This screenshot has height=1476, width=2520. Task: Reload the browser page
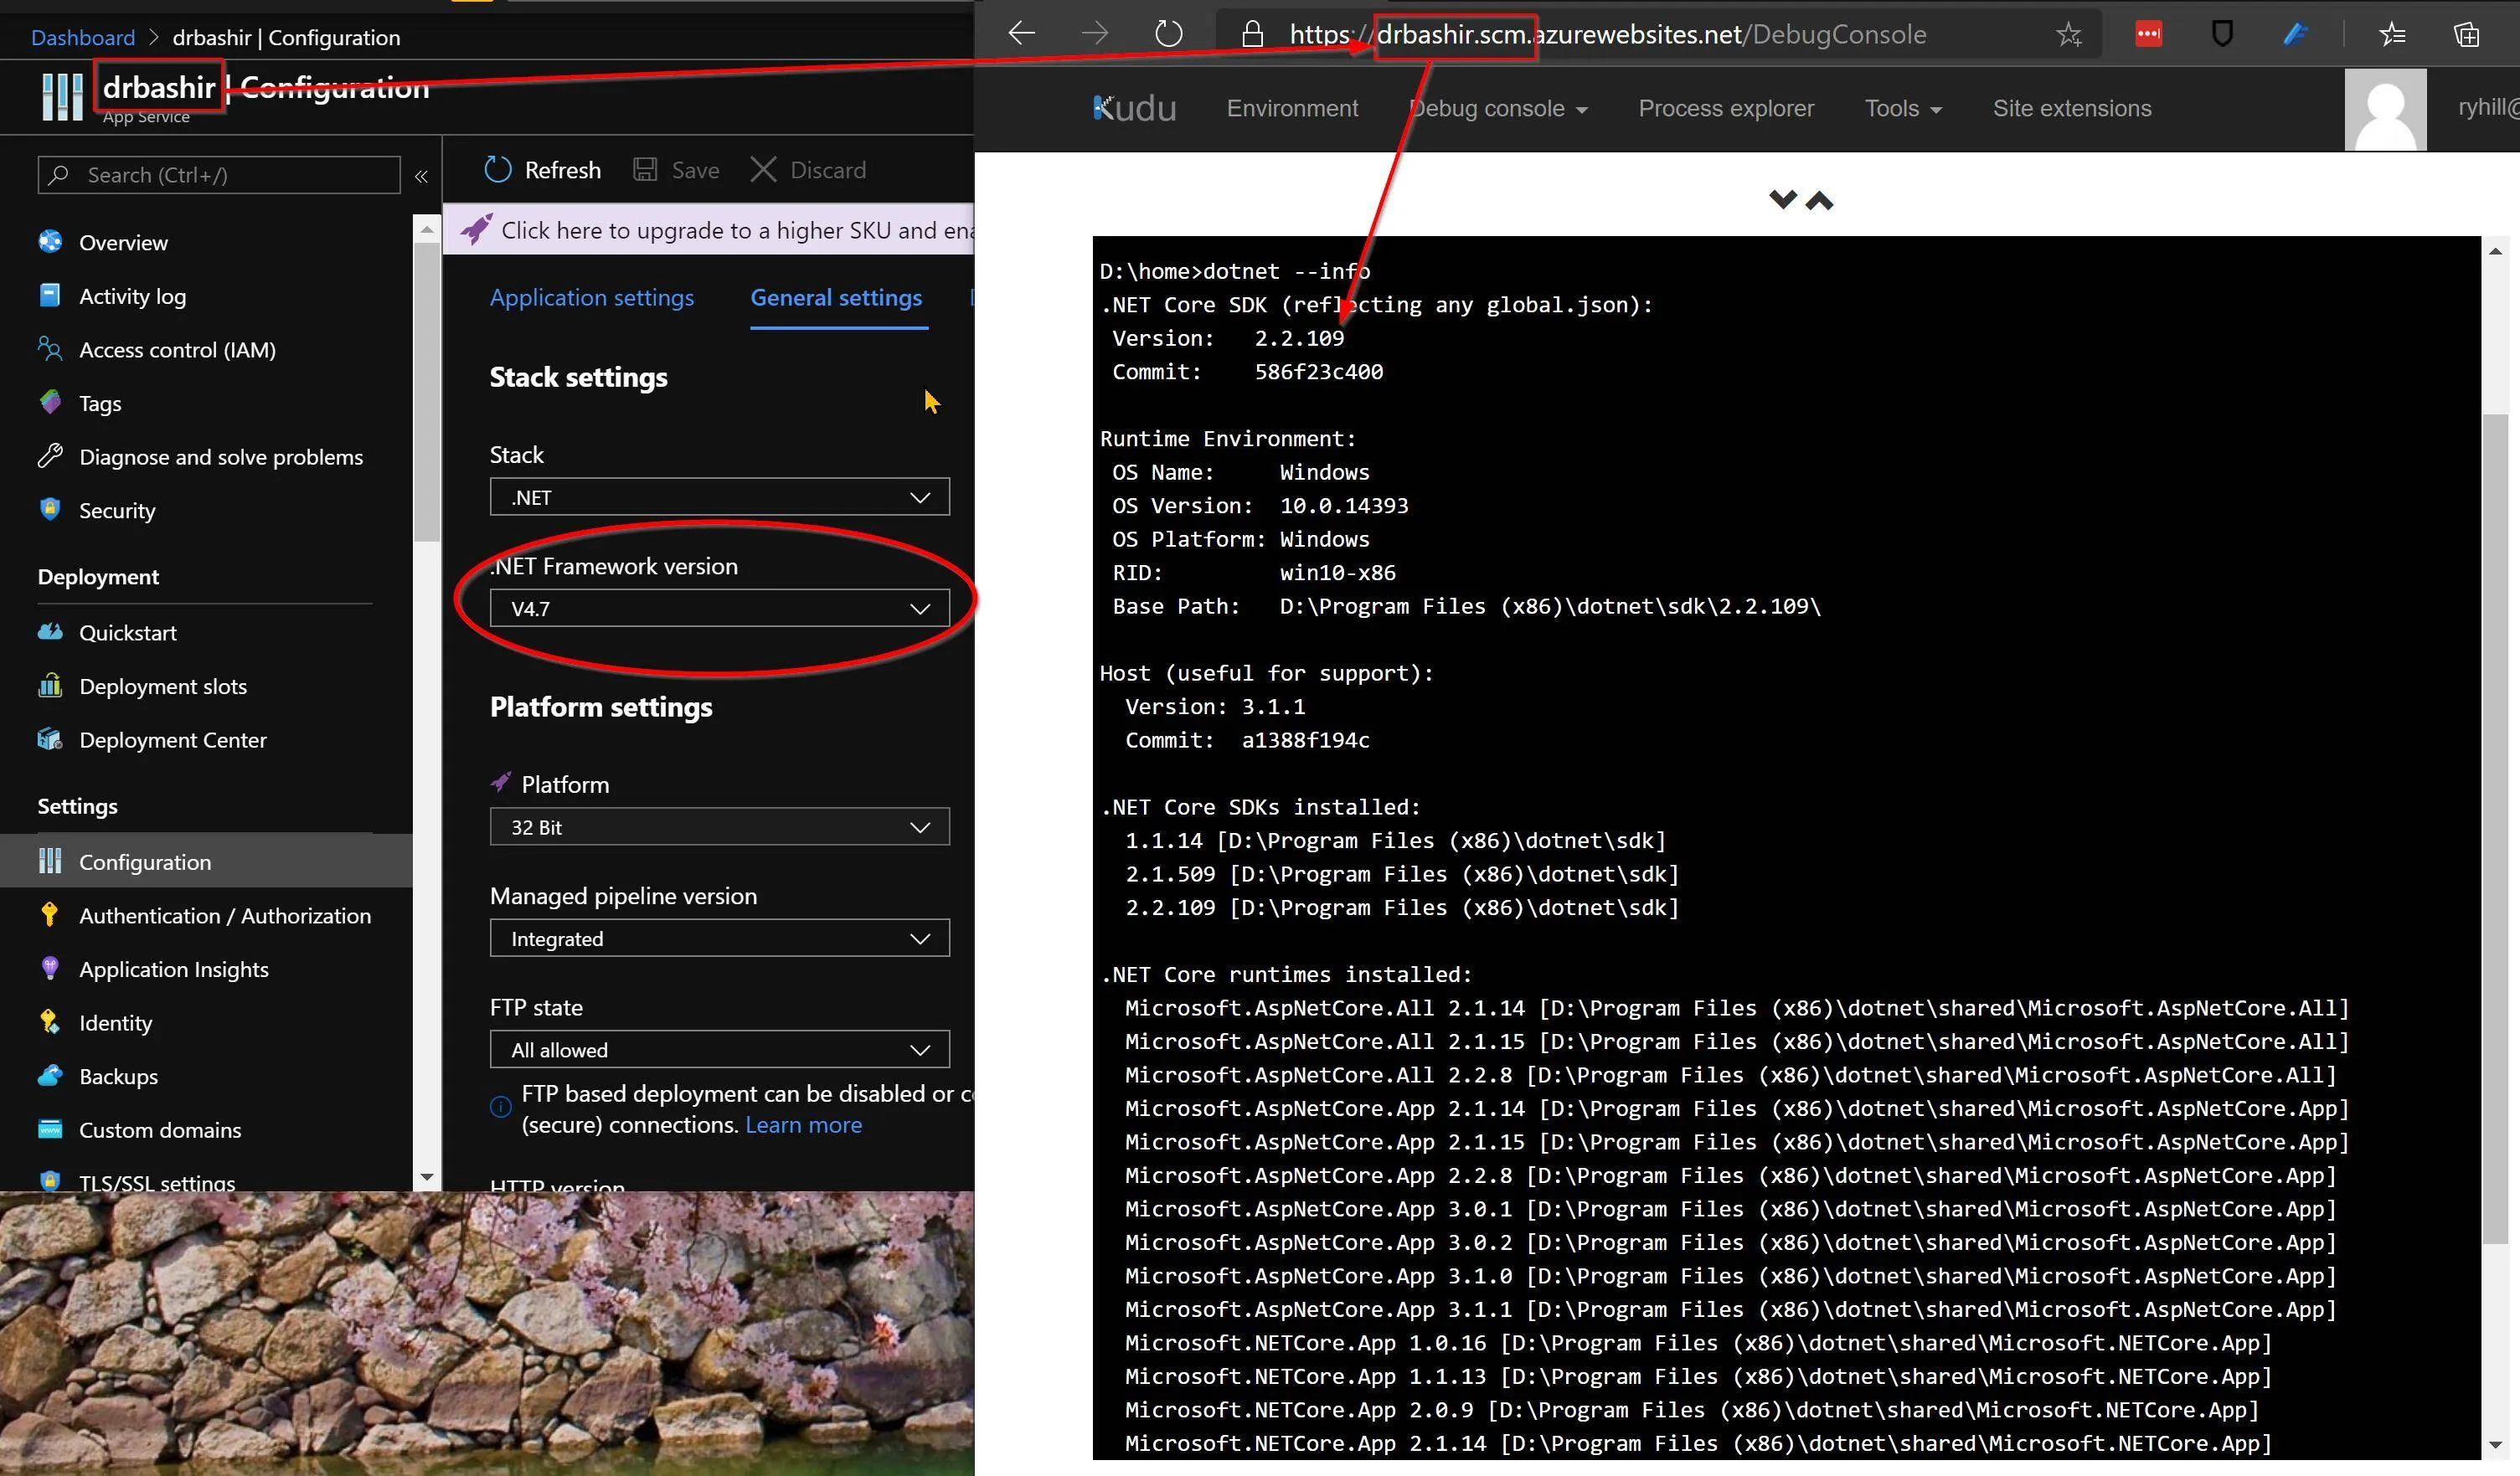point(1168,34)
